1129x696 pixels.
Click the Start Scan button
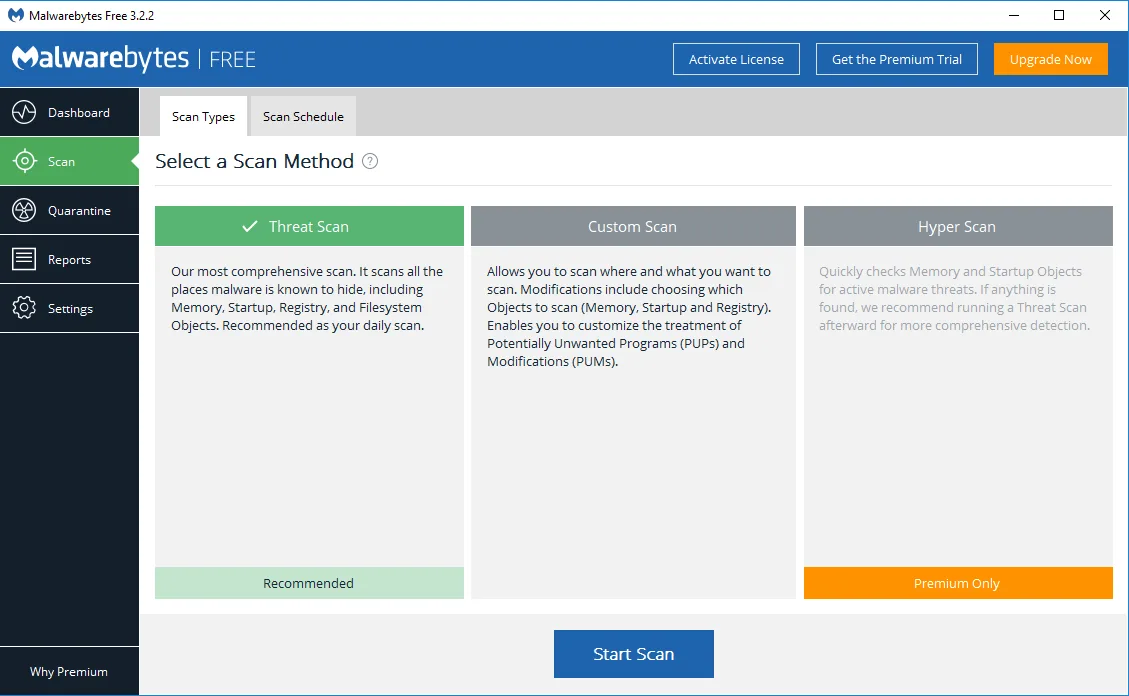click(x=634, y=654)
